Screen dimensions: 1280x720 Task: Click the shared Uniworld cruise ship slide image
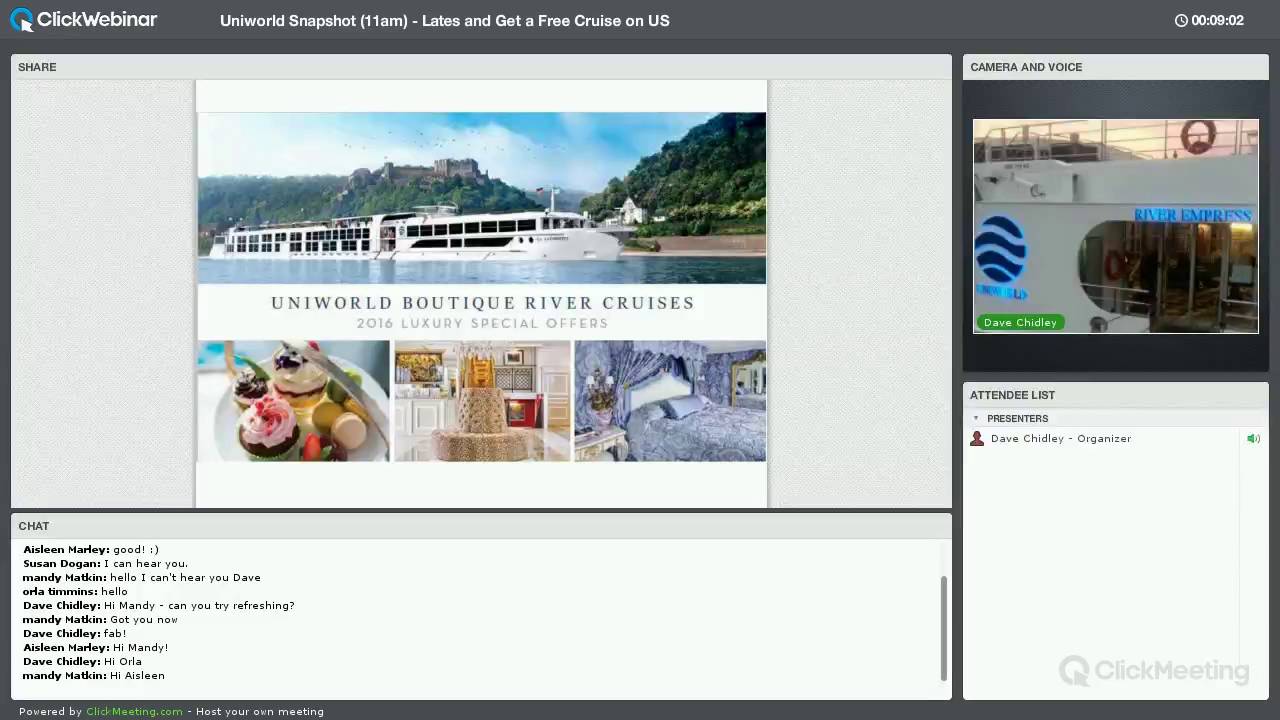[482, 198]
